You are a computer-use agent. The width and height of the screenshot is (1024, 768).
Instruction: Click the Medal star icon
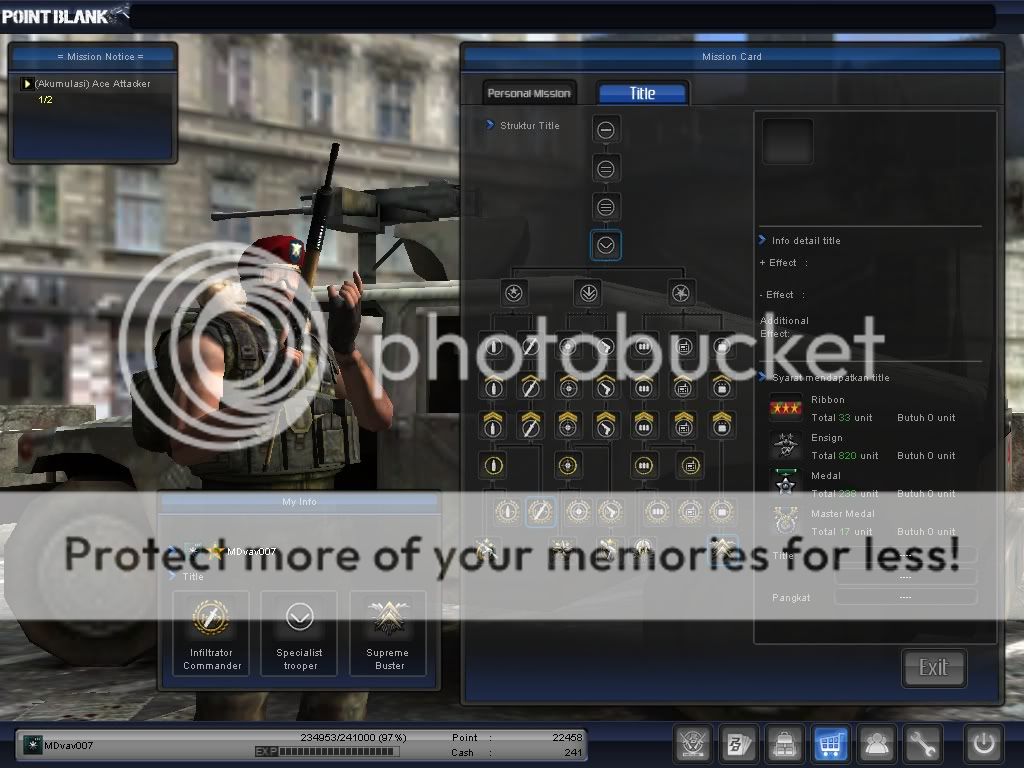(785, 484)
